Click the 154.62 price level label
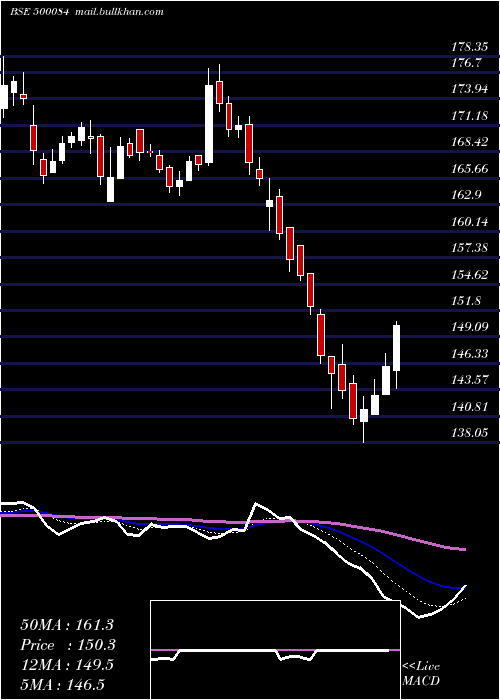The width and height of the screenshot is (500, 700). point(470,275)
